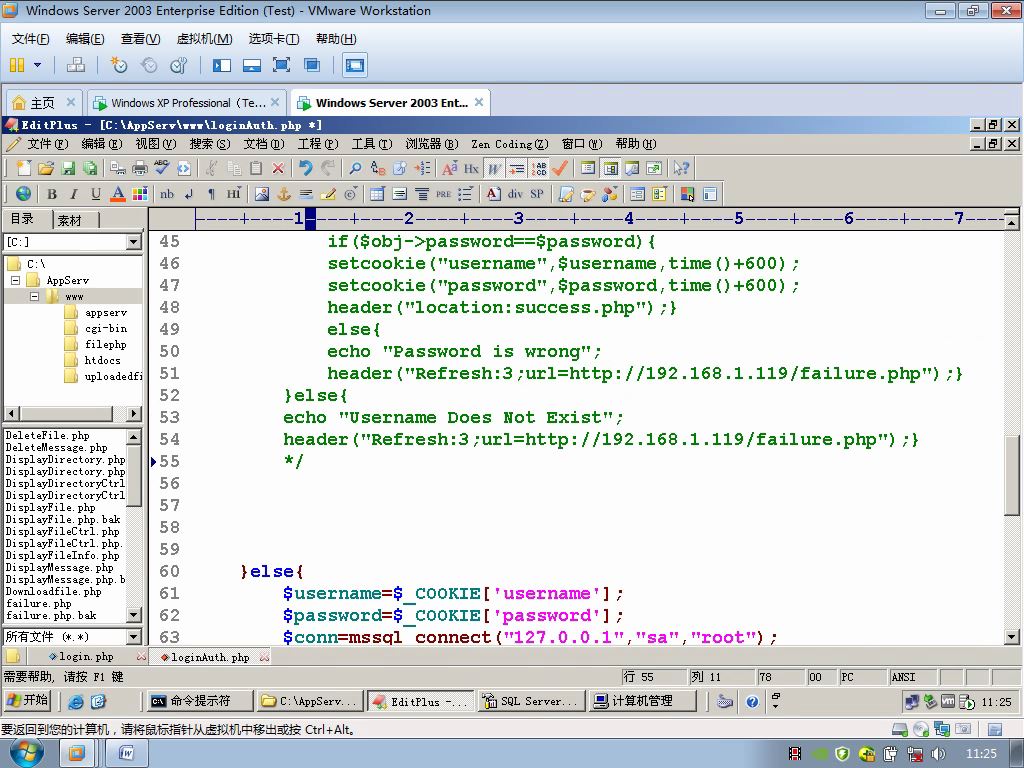The height and width of the screenshot is (768, 1024).
Task: Click the context help arrow-question icon
Action: click(681, 168)
